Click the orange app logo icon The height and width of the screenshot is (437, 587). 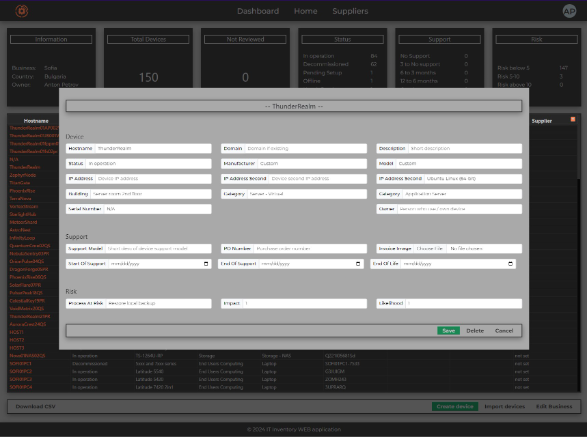tap(22, 11)
